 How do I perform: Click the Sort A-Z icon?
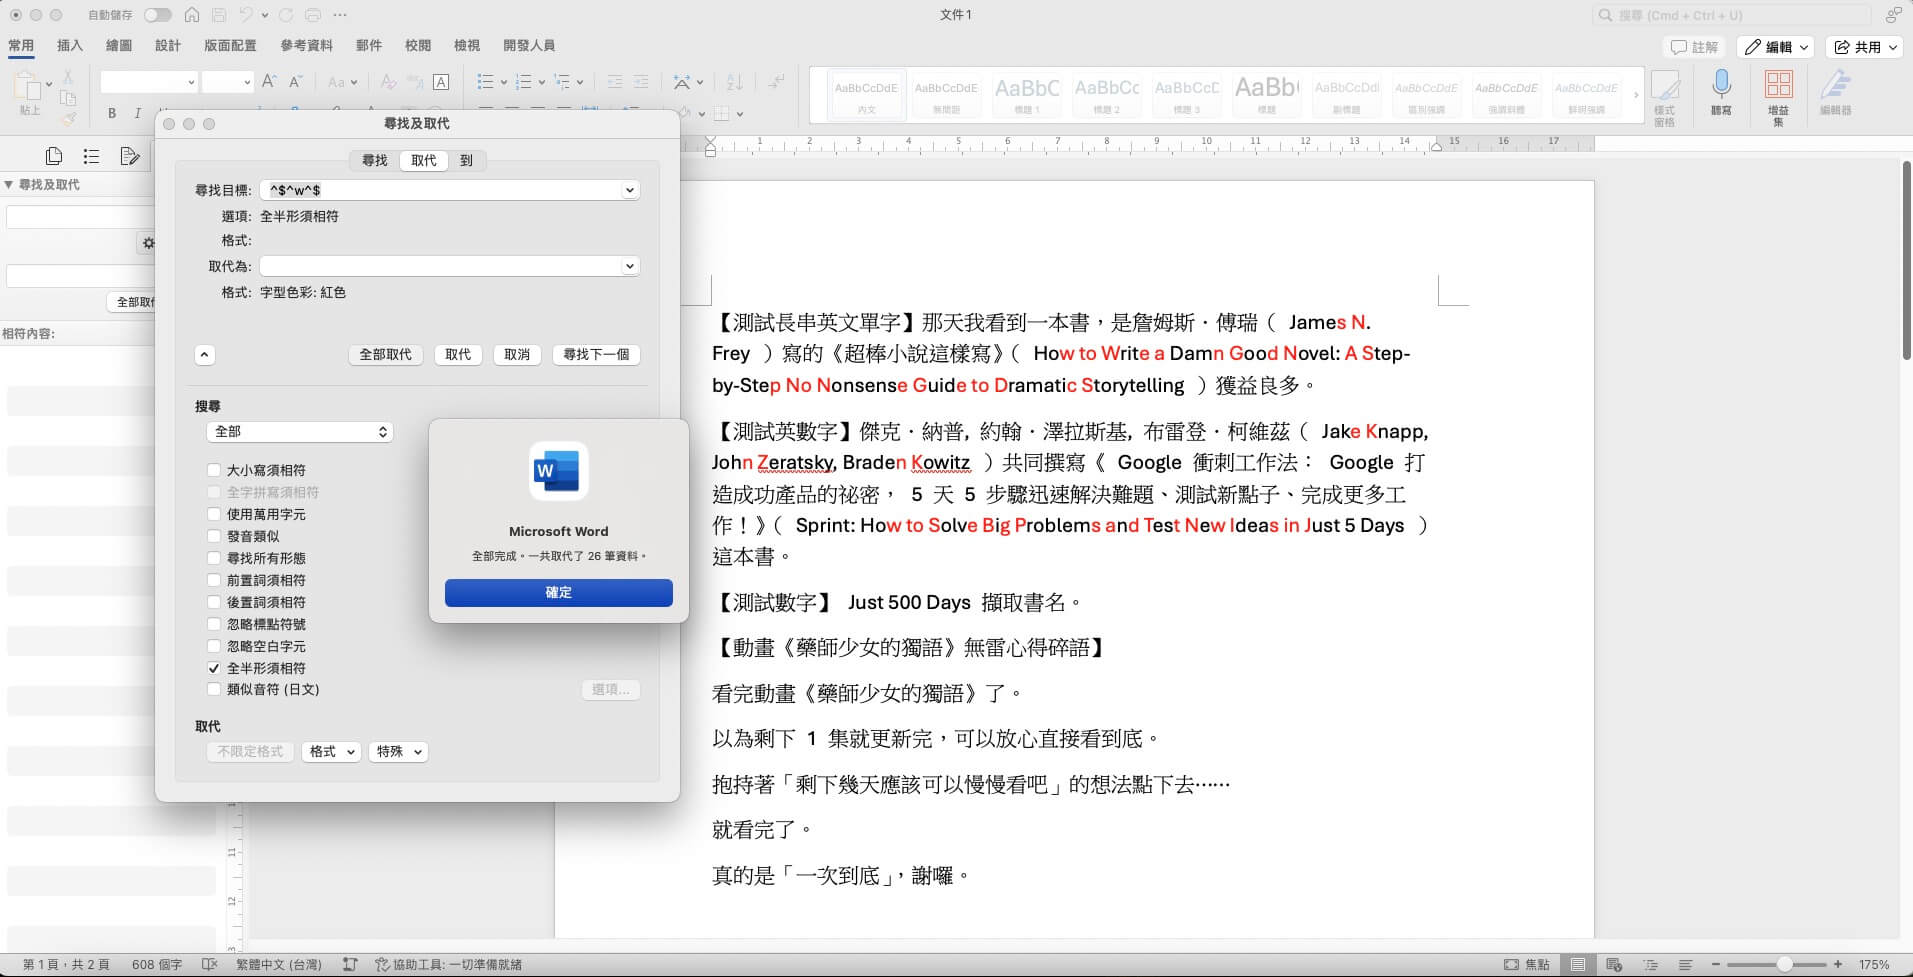tap(735, 82)
